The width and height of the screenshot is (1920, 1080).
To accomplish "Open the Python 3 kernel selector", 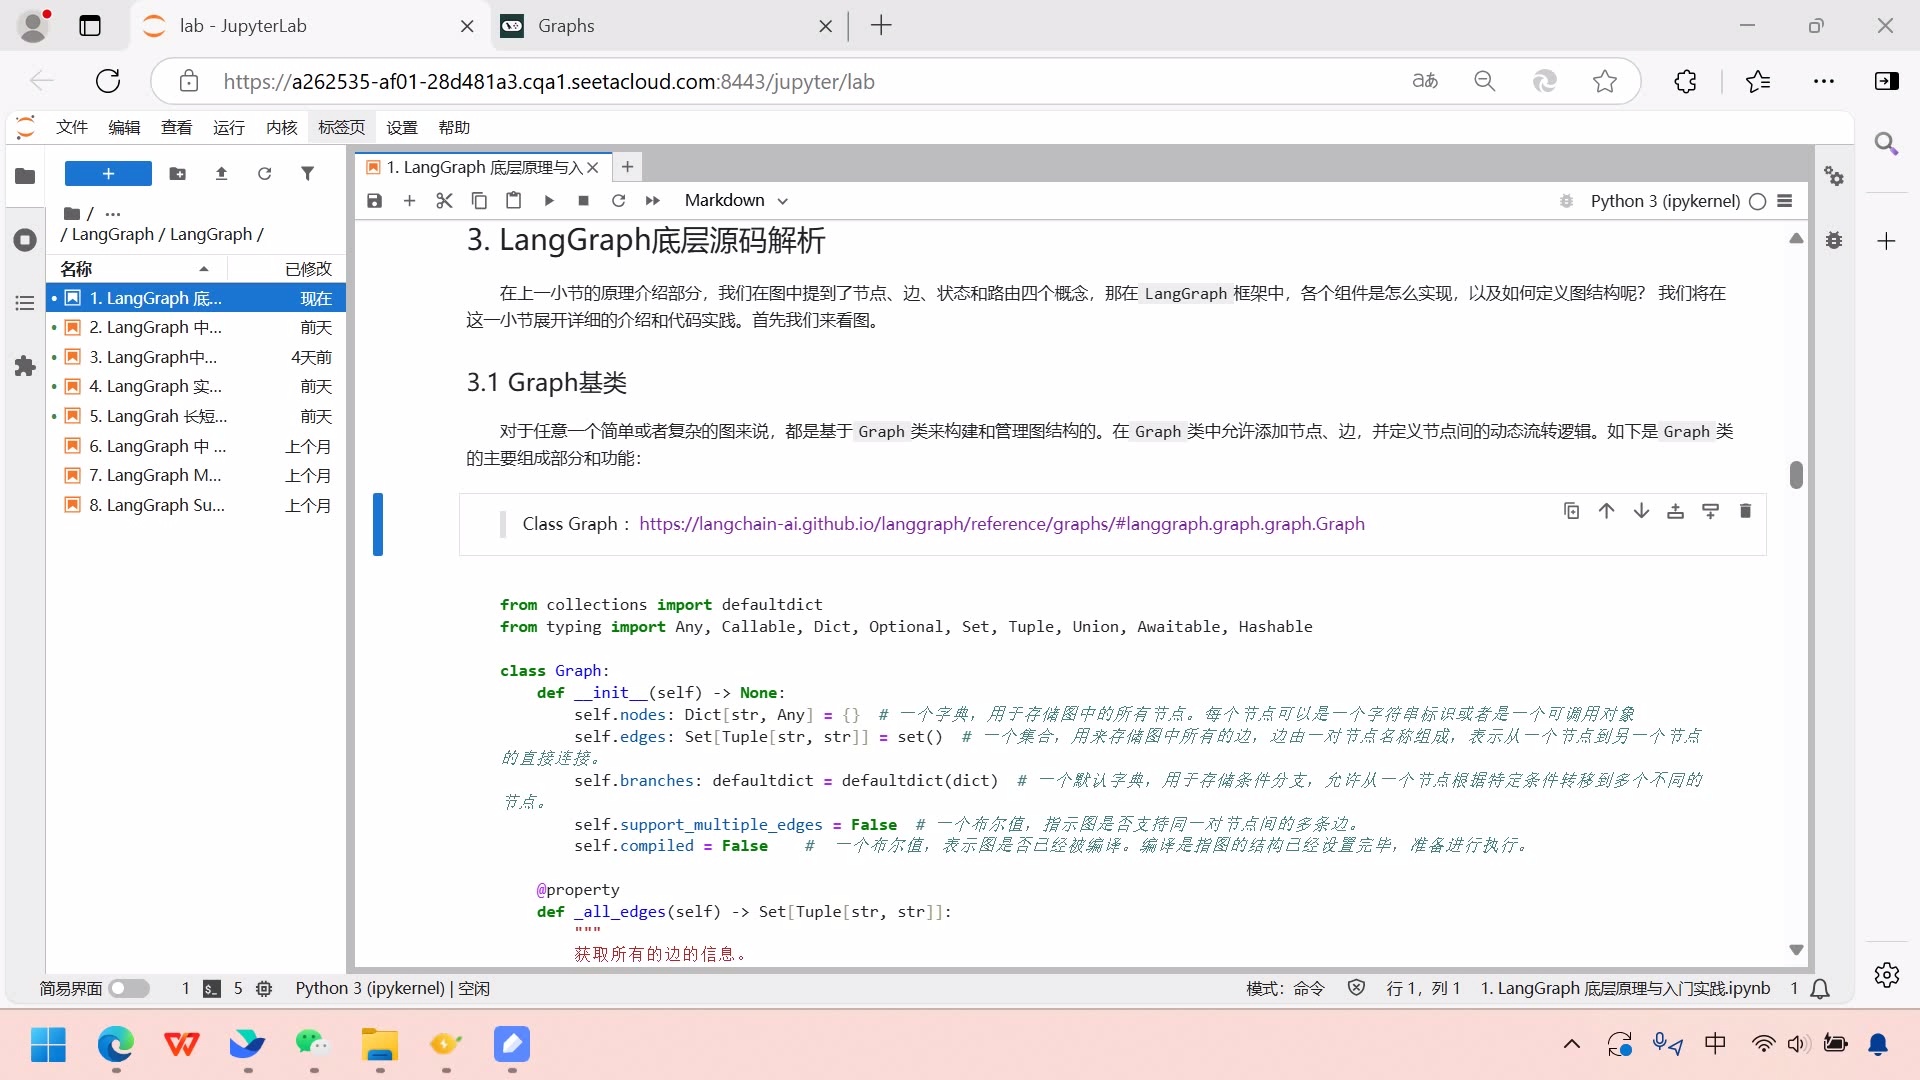I will 1663,201.
